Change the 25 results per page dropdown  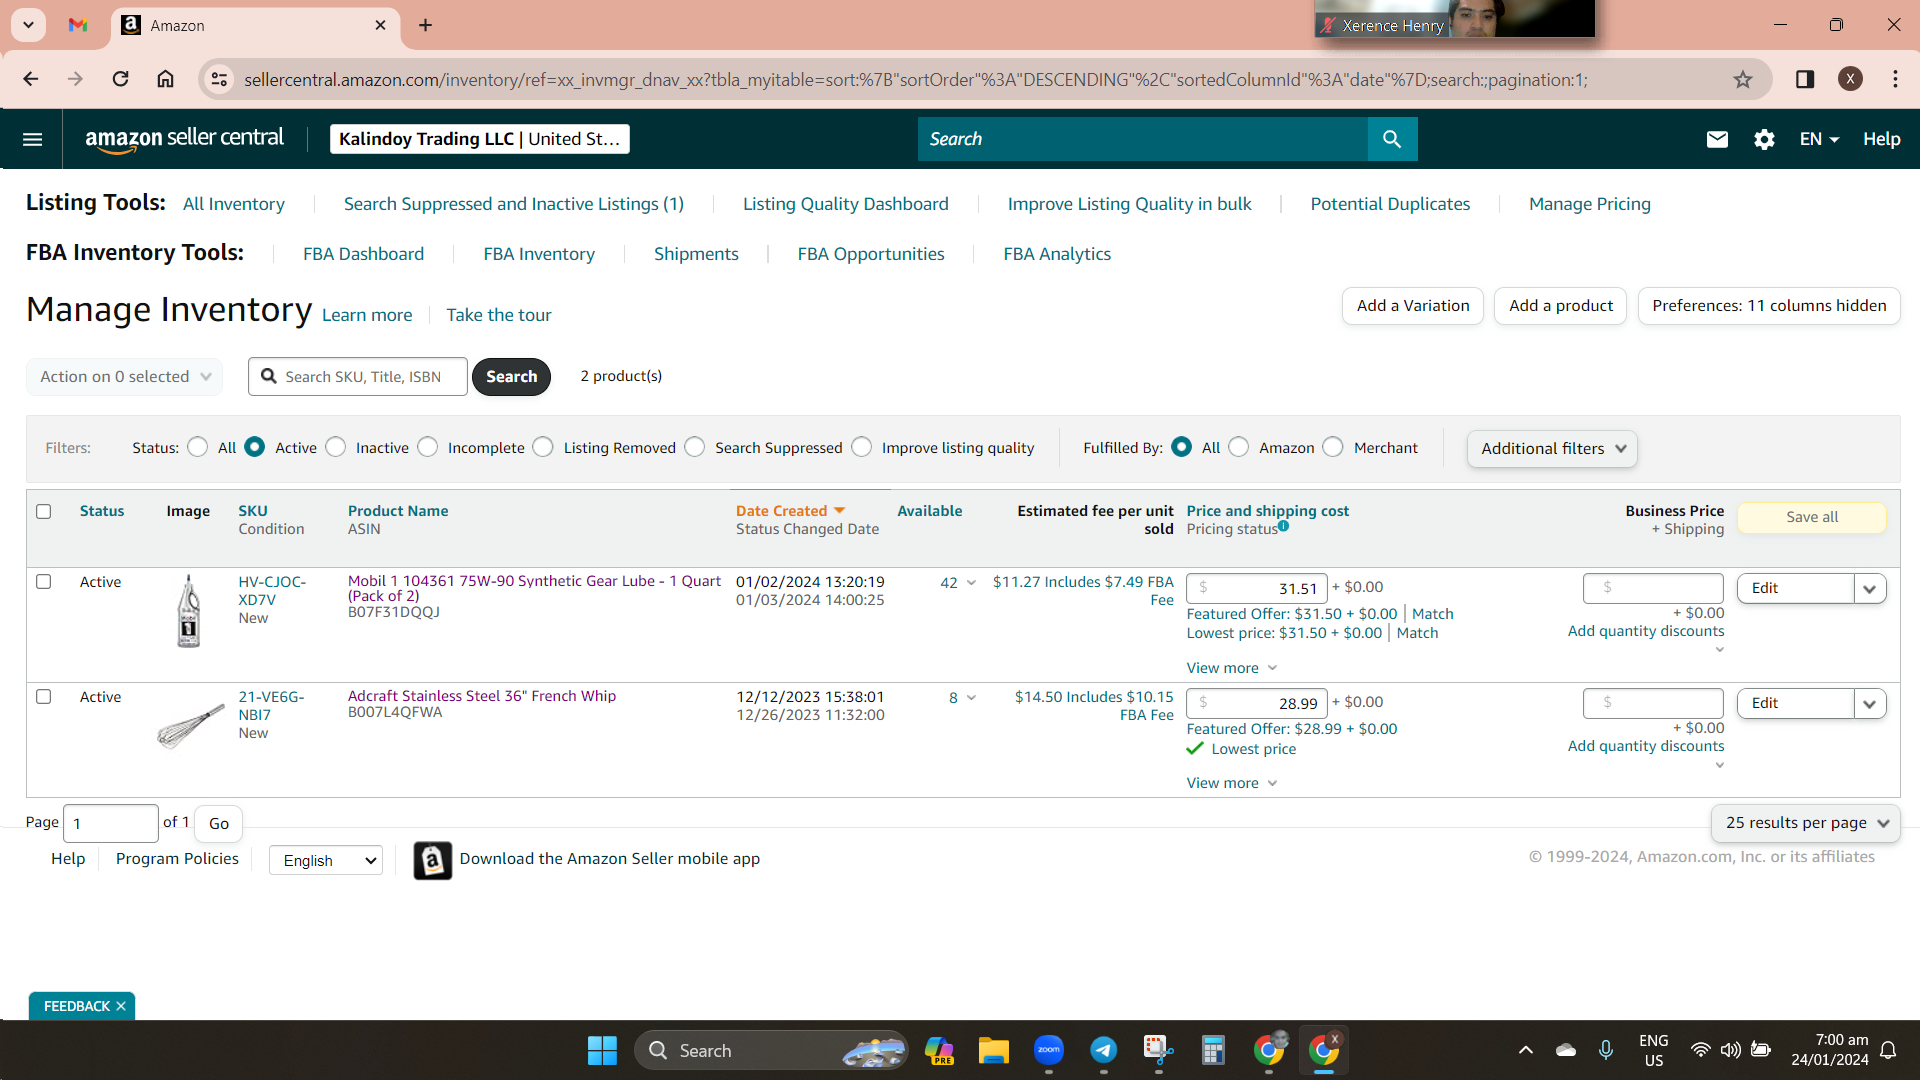1806,823
